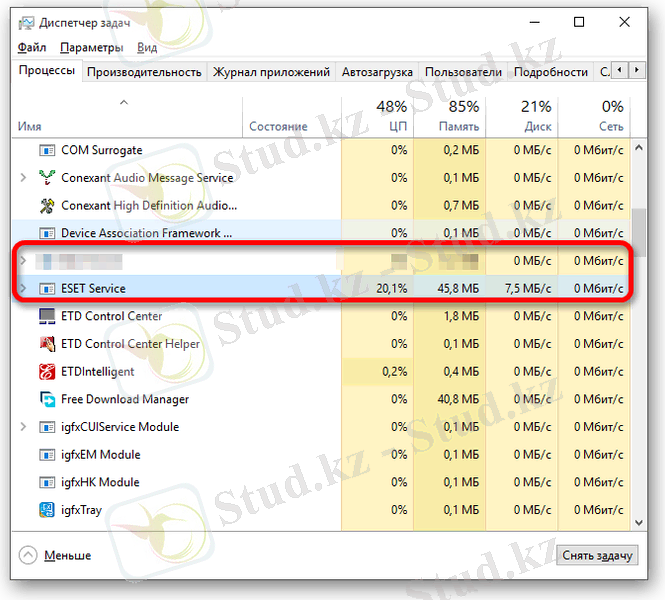The height and width of the screenshot is (600, 665).
Task: Sort by the Имя column header
Action: [127, 117]
